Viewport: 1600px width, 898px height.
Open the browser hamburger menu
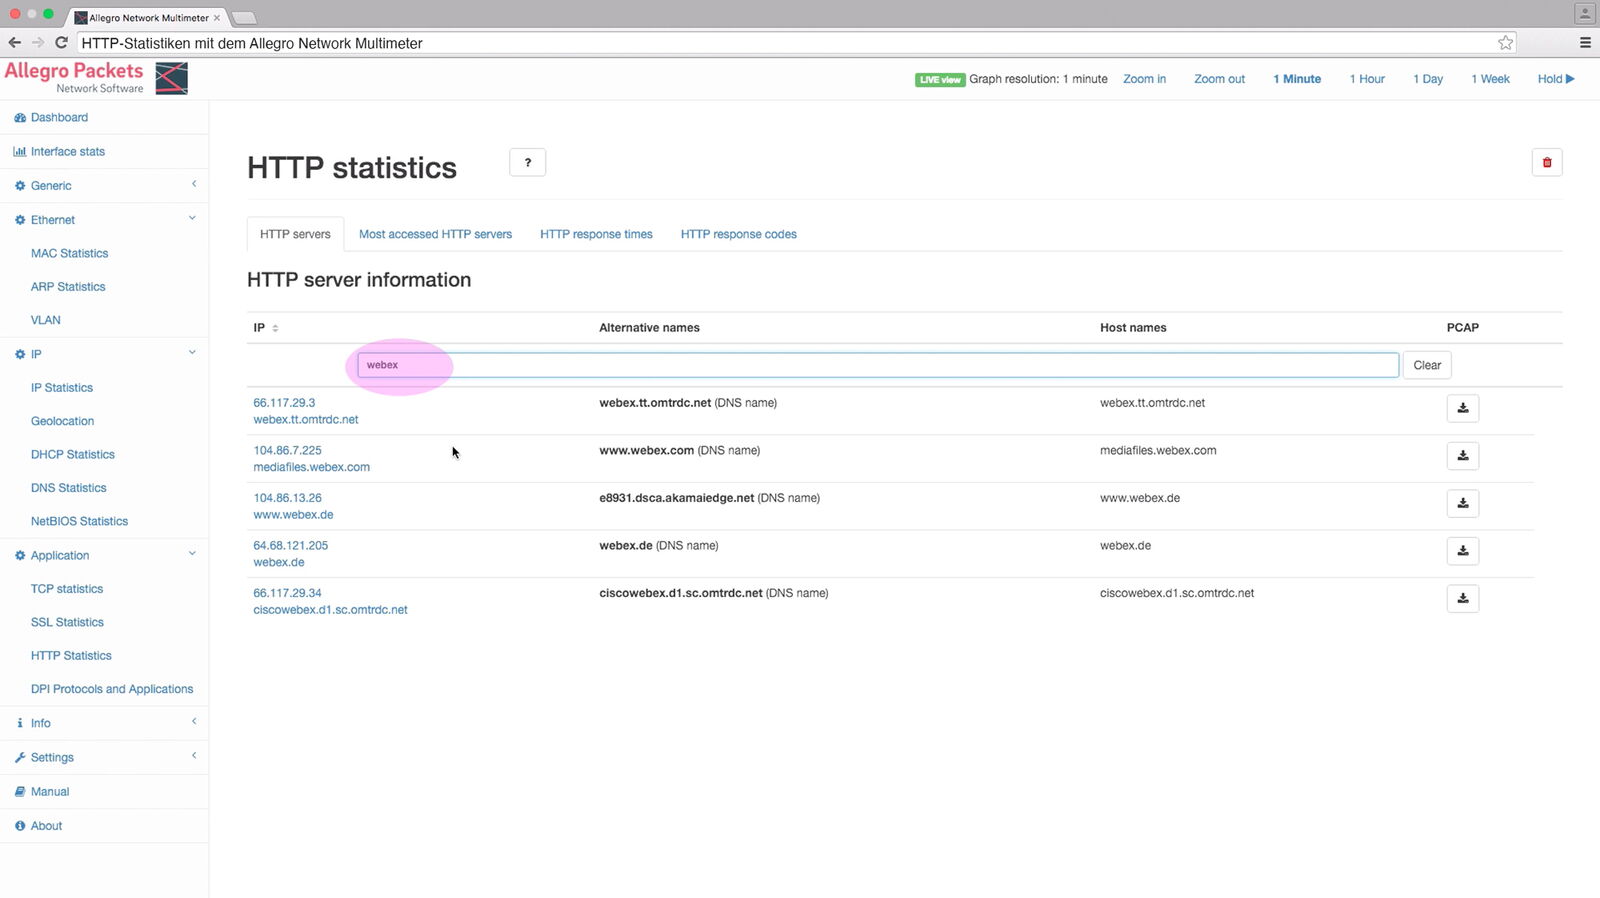(x=1584, y=43)
